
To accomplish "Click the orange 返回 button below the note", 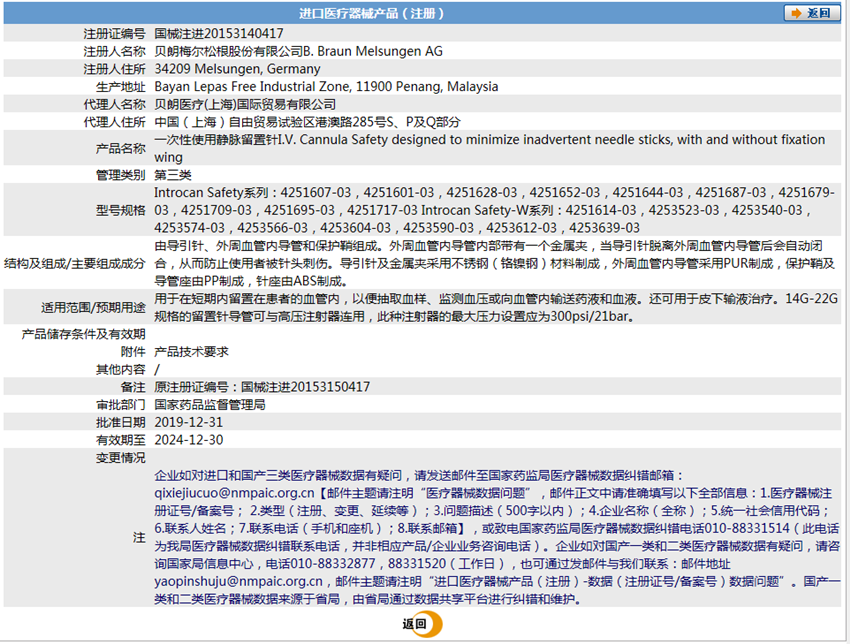I will 422,624.
